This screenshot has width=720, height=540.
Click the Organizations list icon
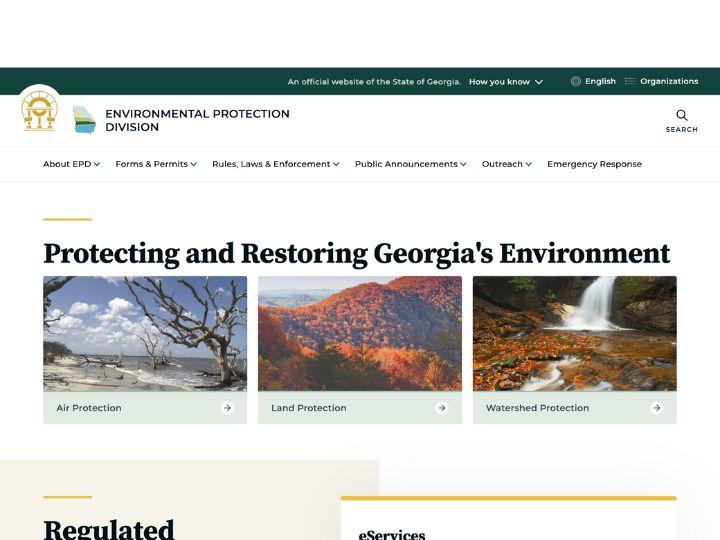tap(630, 81)
